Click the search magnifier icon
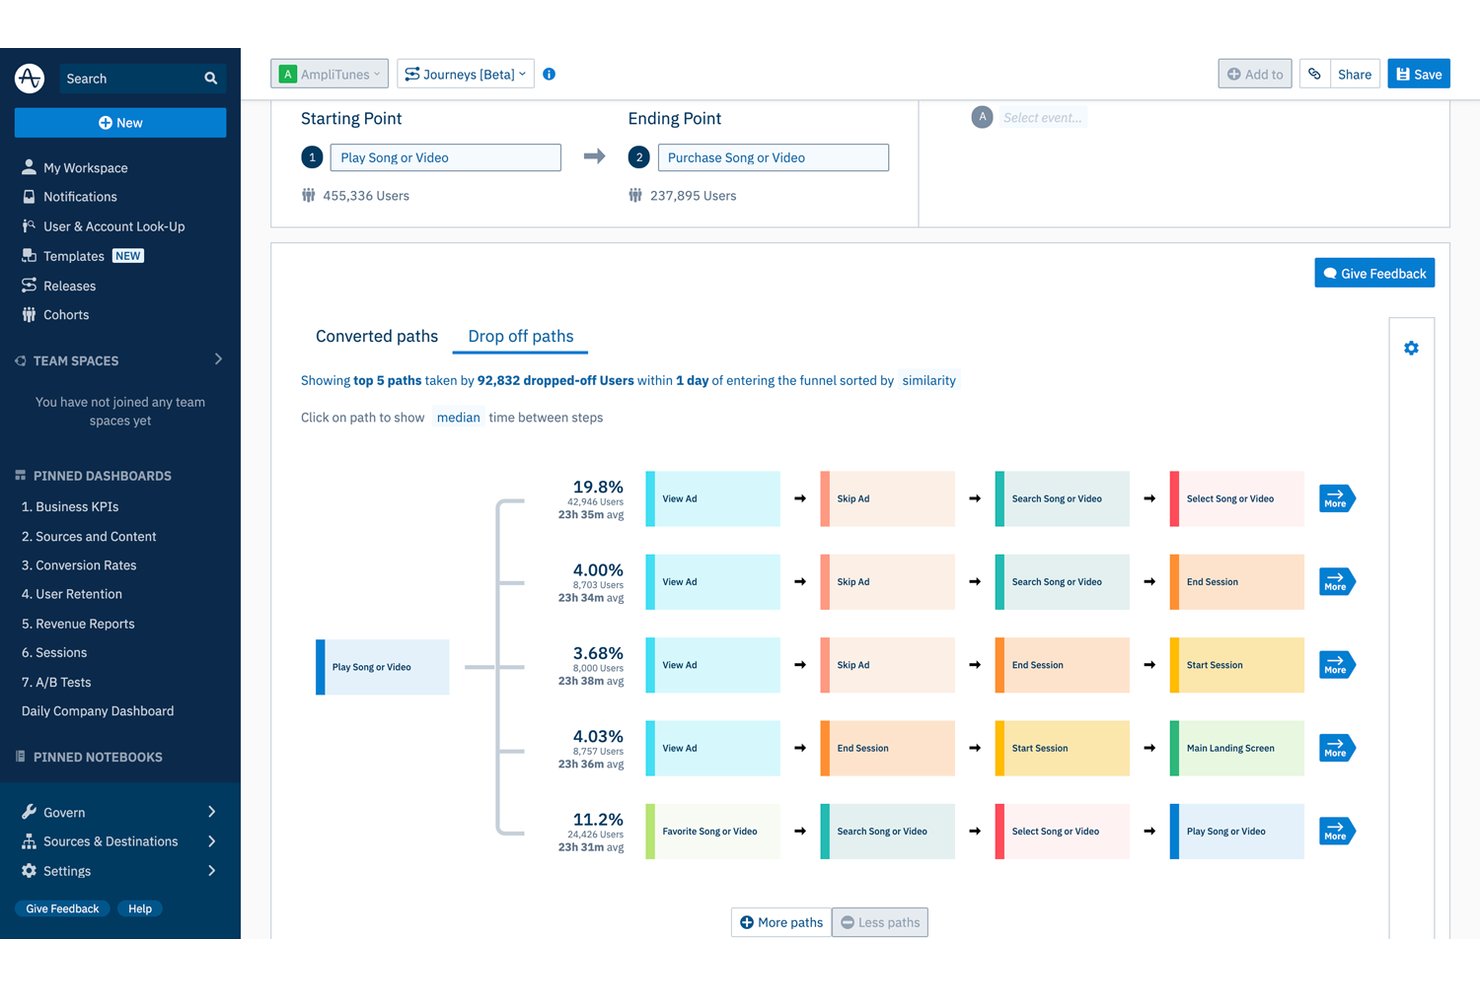The width and height of the screenshot is (1480, 987). coord(211,78)
